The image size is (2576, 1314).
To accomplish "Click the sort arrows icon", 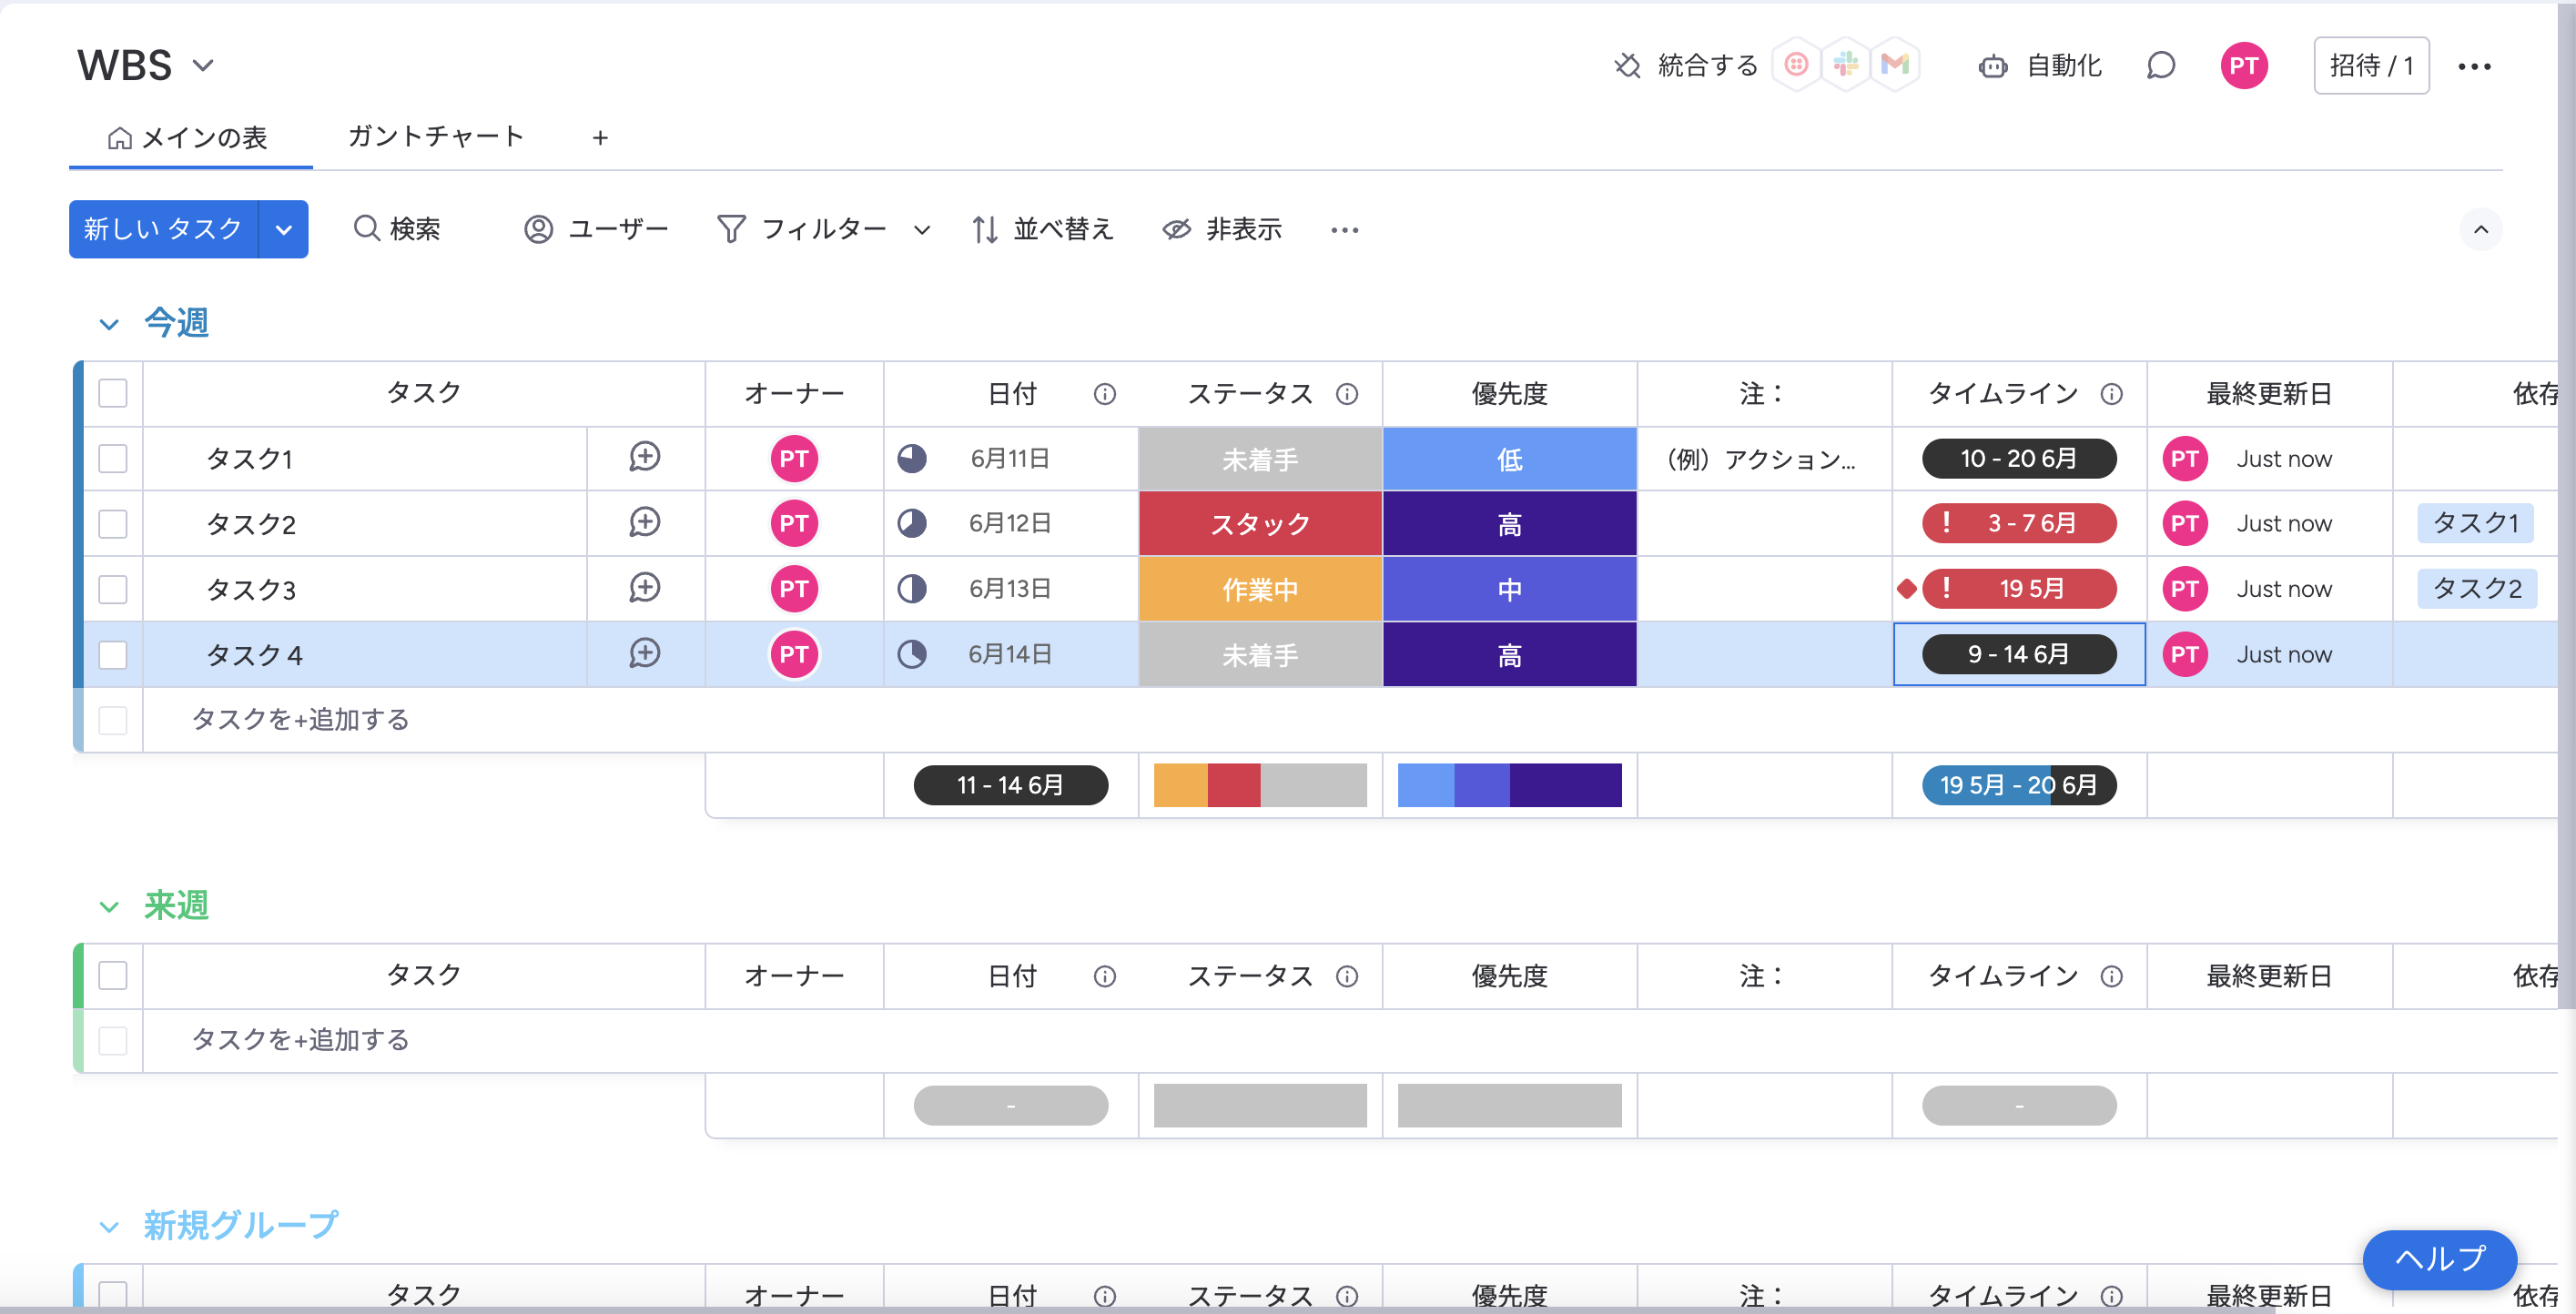I will [984, 229].
